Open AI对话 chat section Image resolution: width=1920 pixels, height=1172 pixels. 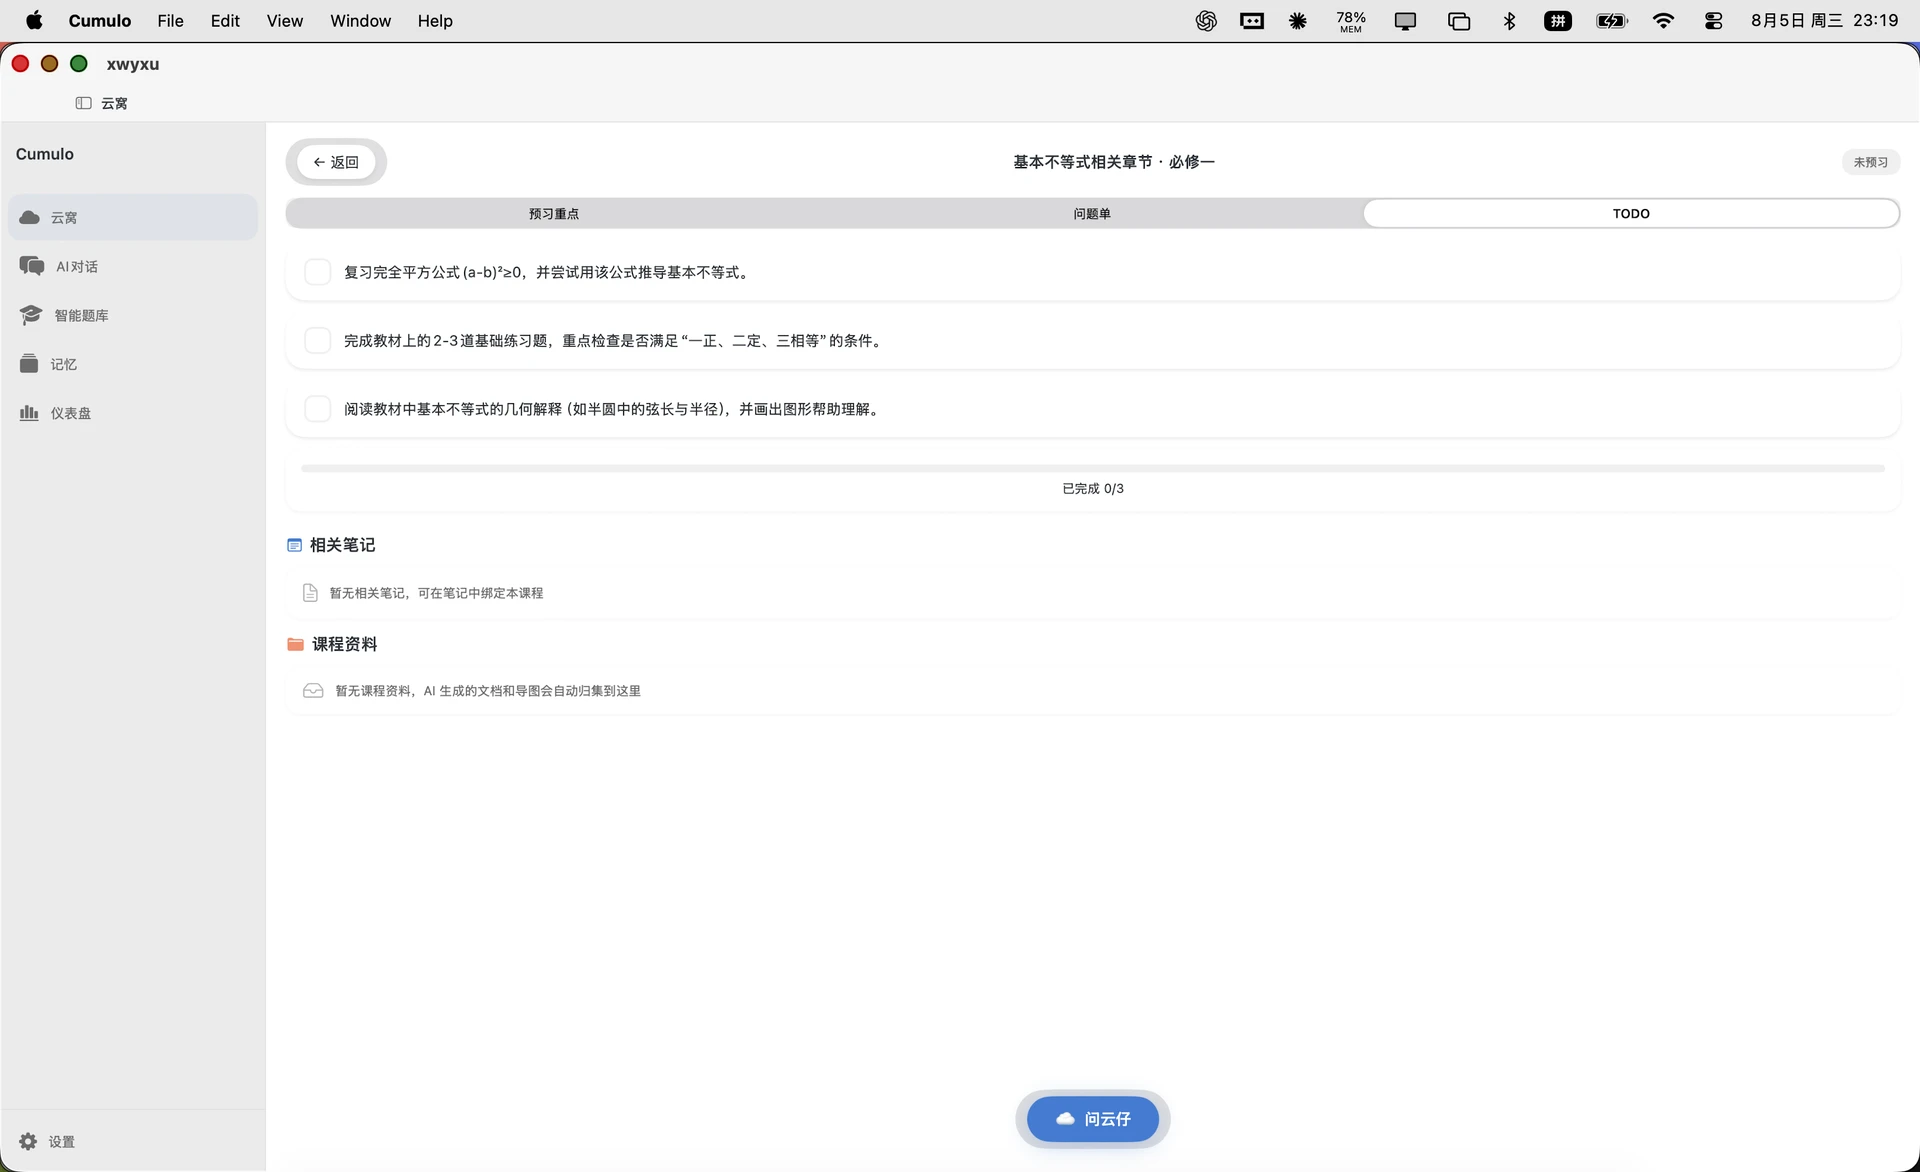point(132,266)
